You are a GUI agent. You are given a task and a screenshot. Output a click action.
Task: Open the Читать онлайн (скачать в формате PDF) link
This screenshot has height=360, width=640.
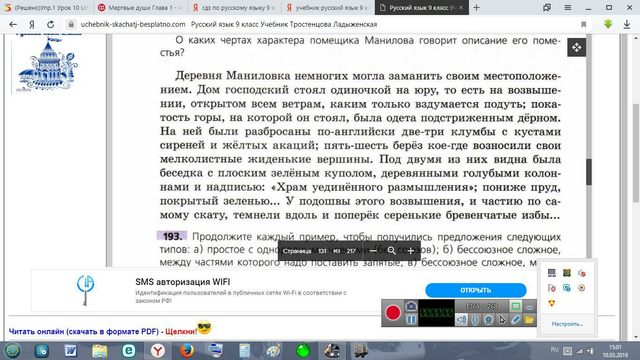[x=84, y=331]
